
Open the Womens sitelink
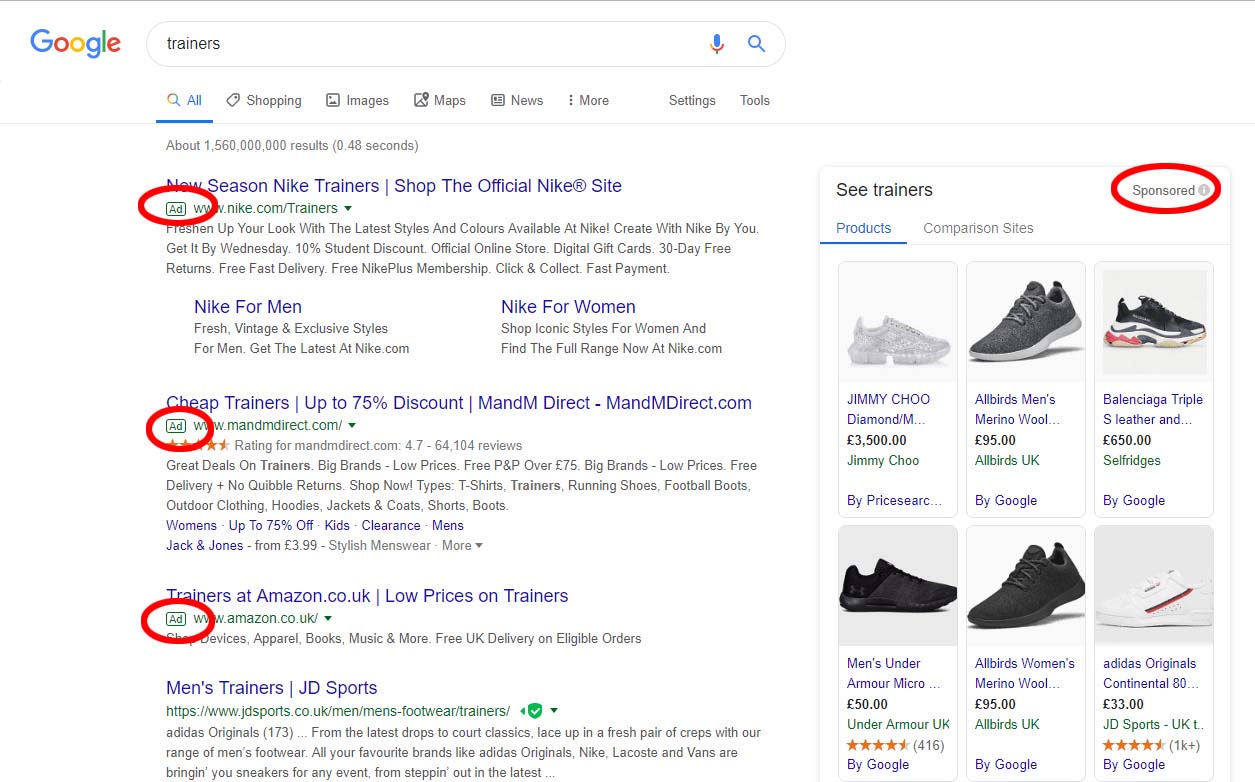(191, 525)
